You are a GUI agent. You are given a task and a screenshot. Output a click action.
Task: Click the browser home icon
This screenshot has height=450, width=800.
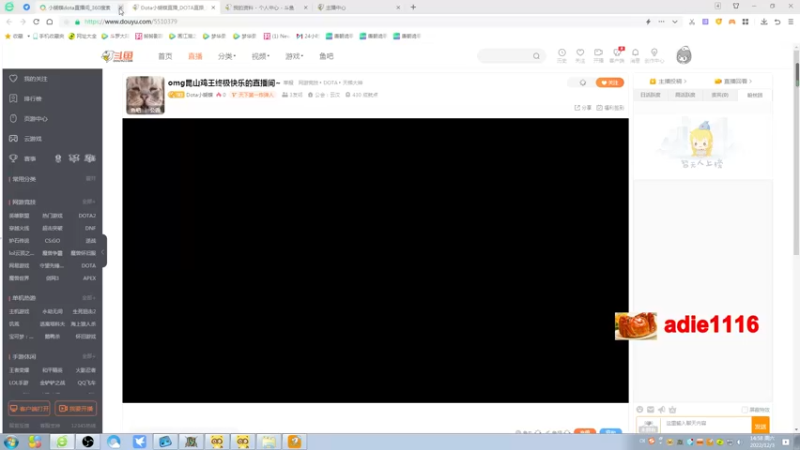(x=49, y=22)
